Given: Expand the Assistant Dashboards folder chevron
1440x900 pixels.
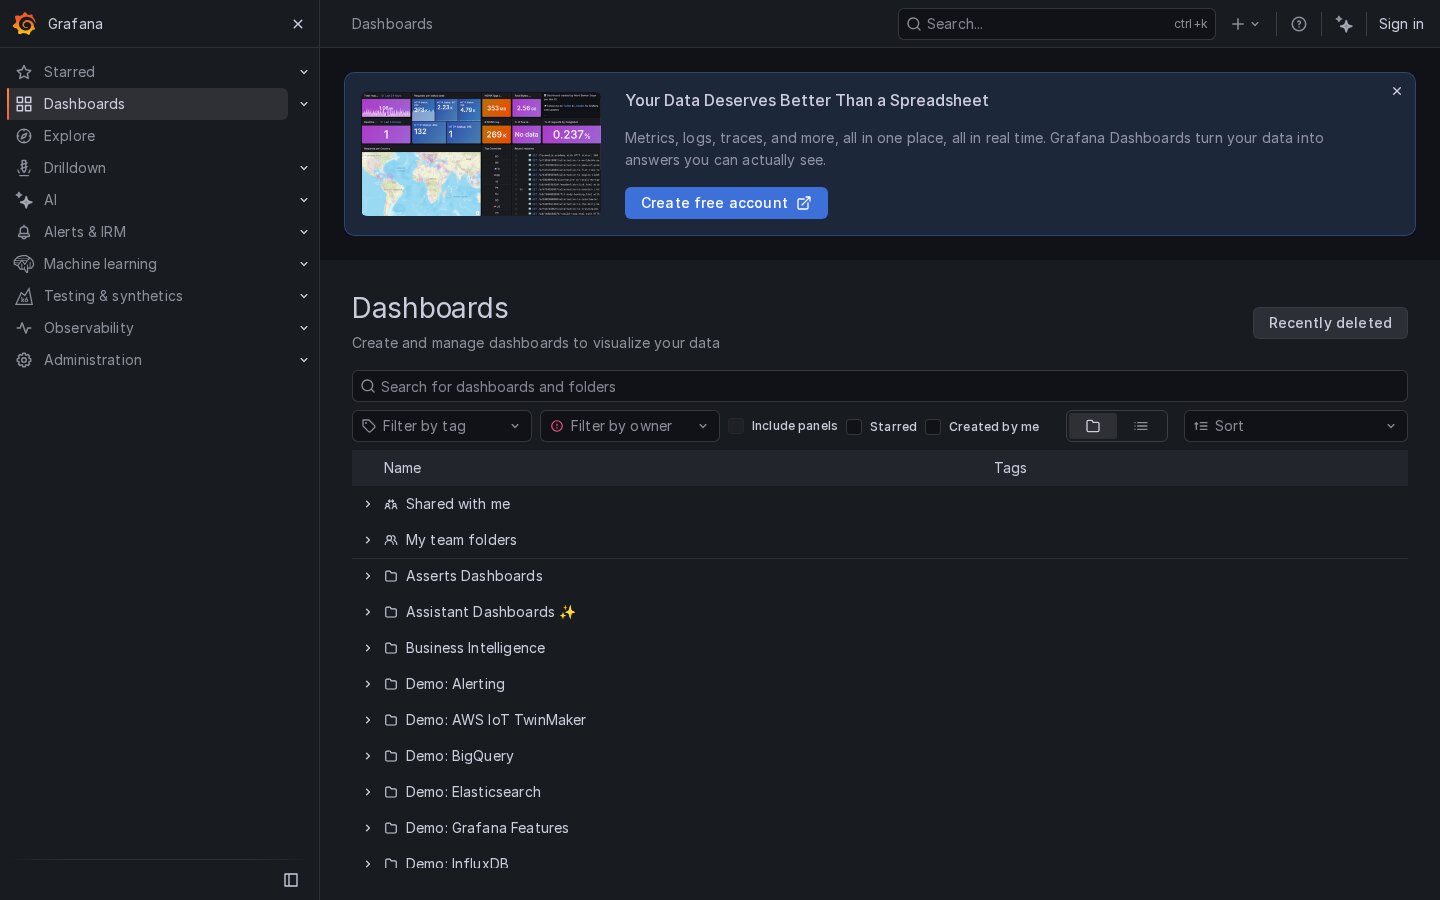Looking at the screenshot, I should pos(368,612).
